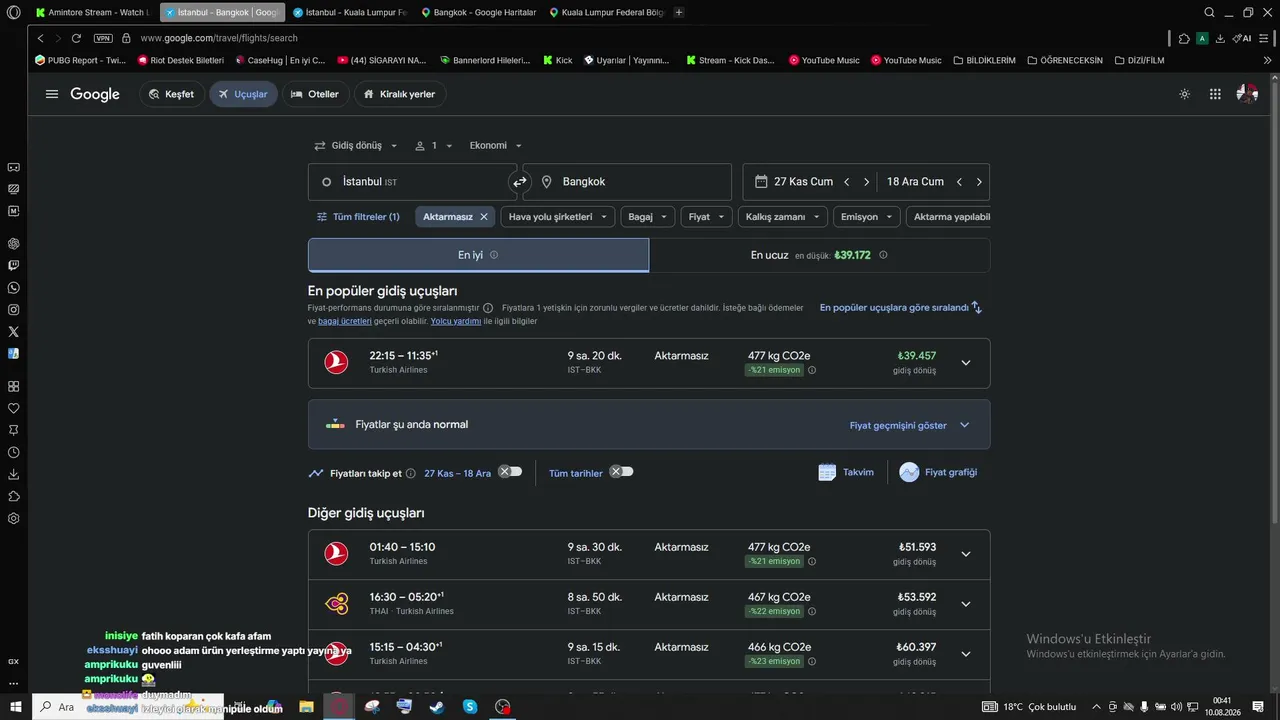Open sidebar settings gear
Viewport: 1280px width, 720px height.
click(x=14, y=518)
